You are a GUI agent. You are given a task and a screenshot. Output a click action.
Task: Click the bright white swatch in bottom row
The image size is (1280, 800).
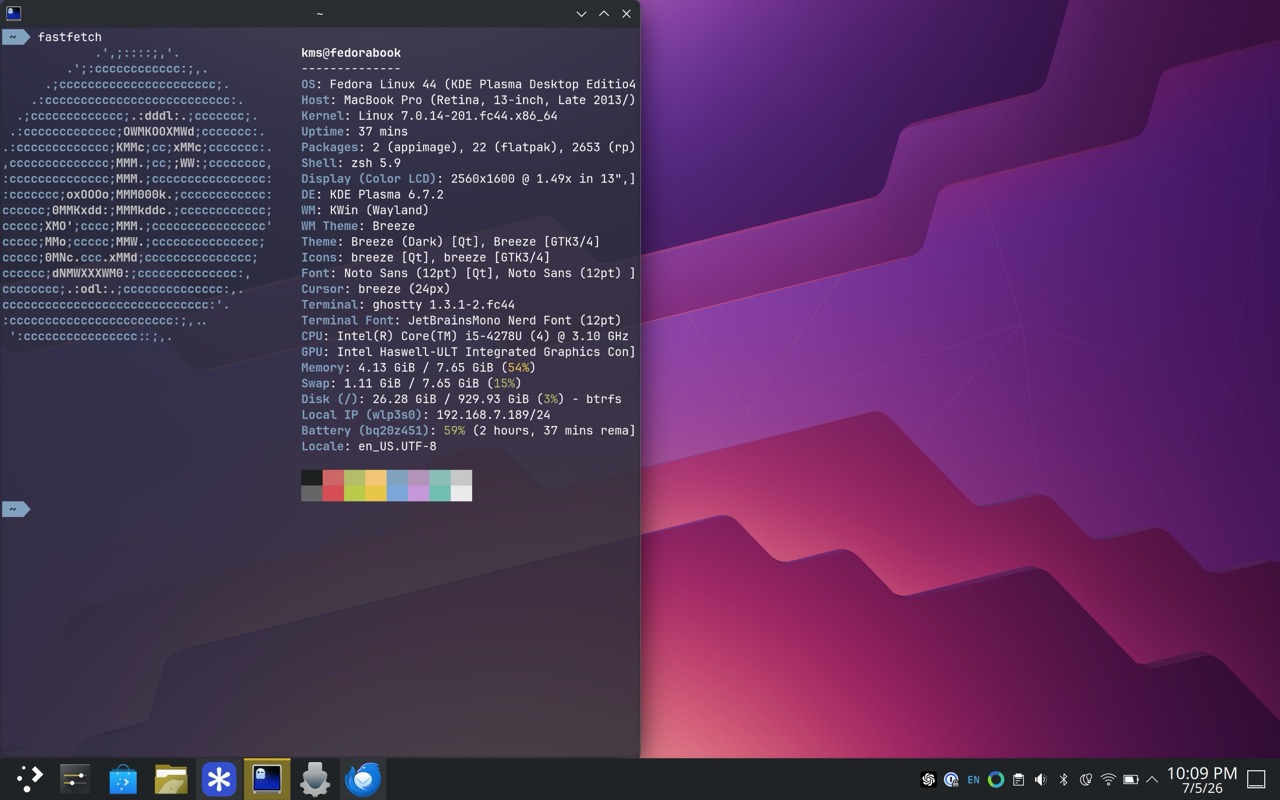point(461,493)
